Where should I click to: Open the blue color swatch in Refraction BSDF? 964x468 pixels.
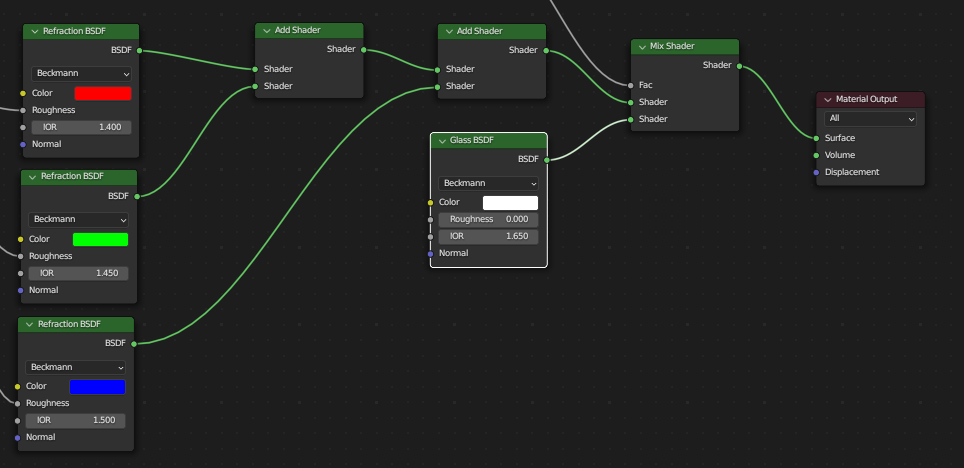click(97, 386)
